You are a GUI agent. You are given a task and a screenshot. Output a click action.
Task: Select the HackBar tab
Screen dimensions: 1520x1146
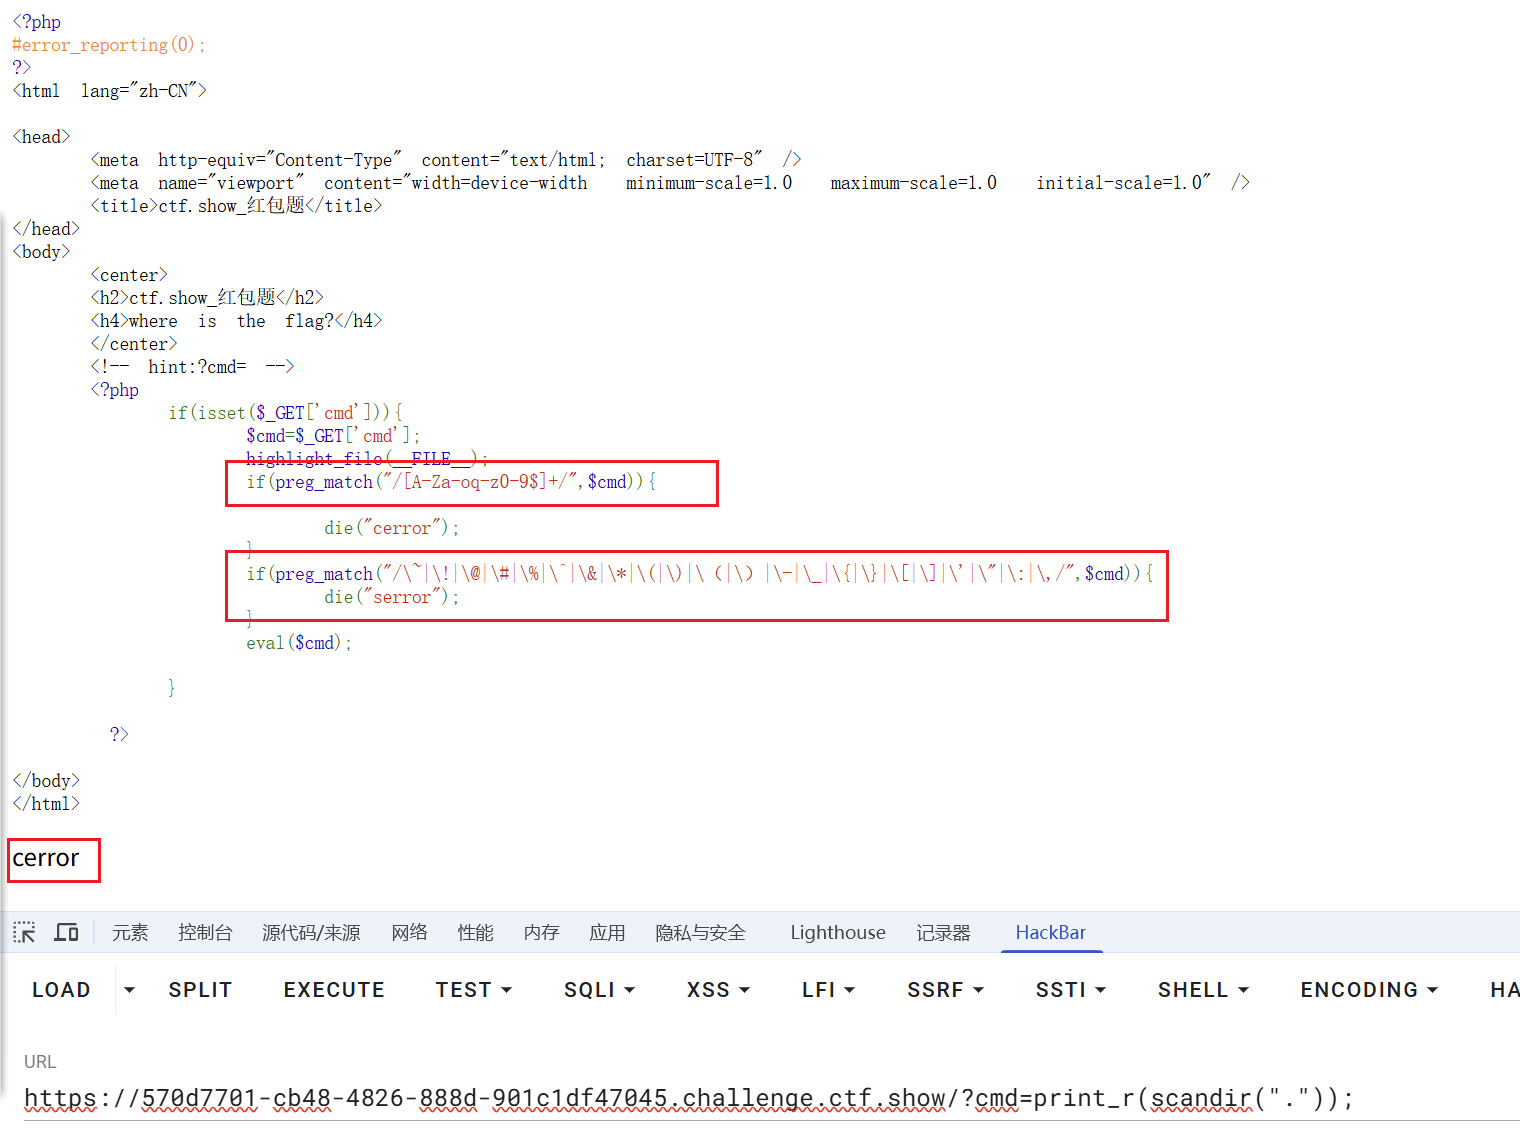tap(1050, 933)
